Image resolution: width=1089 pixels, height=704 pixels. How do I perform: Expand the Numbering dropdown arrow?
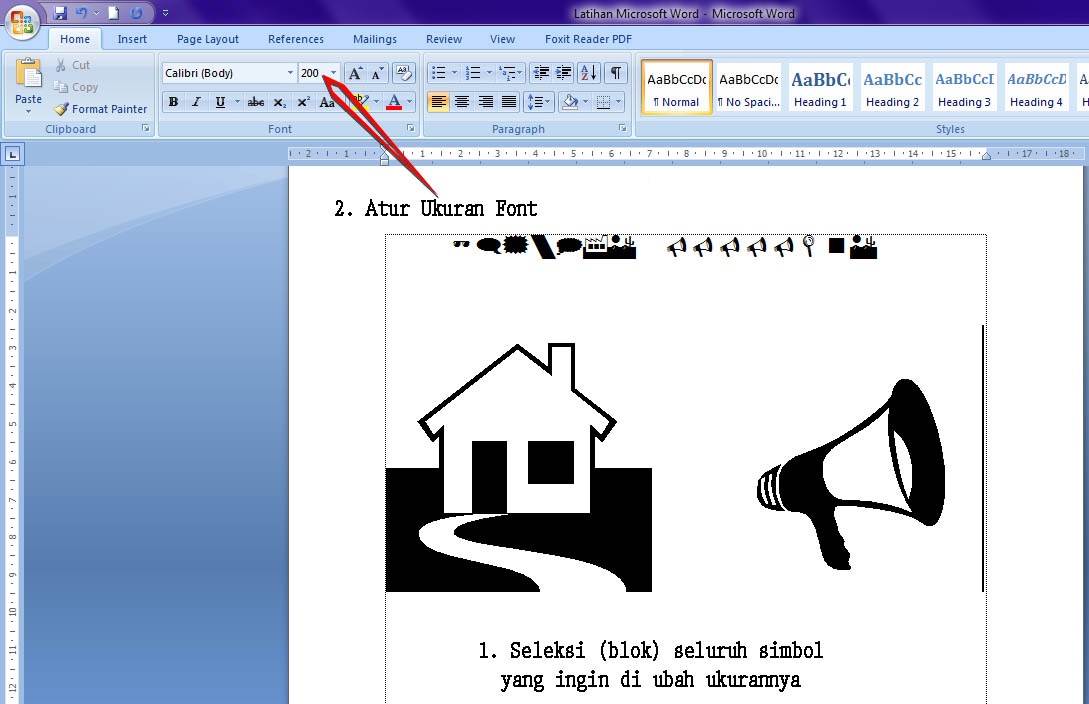pos(490,72)
